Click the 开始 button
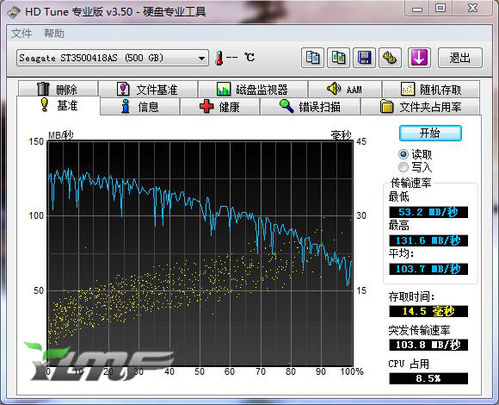The image size is (499, 405). [x=430, y=133]
